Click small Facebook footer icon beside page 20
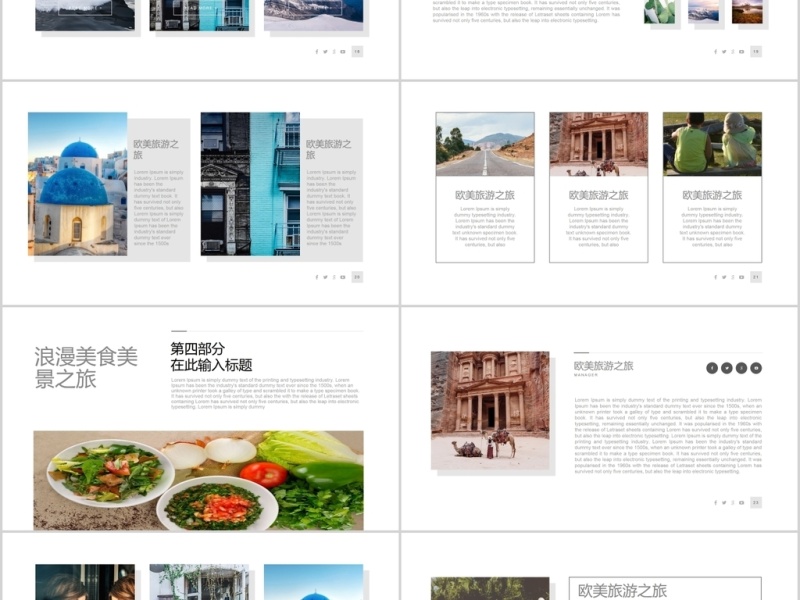This screenshot has height=600, width=800. (317, 277)
